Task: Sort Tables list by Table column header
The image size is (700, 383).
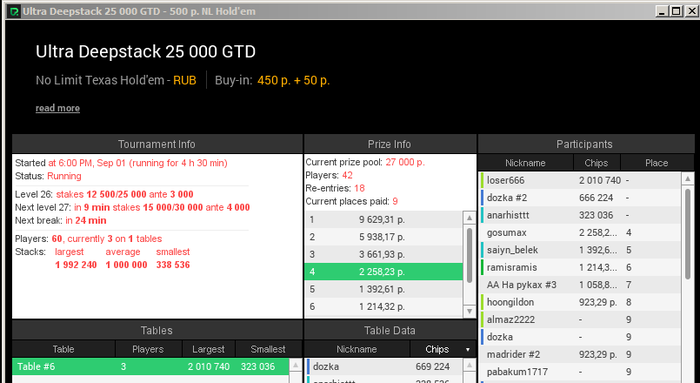Action: point(63,349)
